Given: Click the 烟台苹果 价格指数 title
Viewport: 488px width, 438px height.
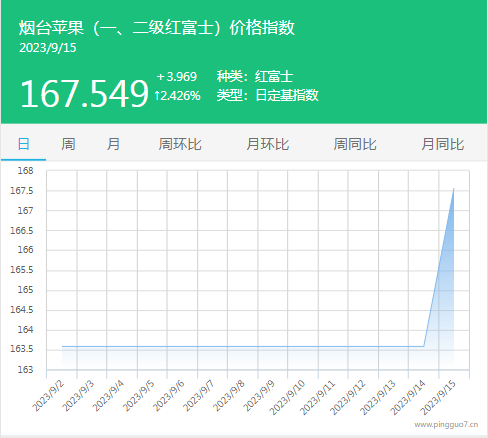Looking at the screenshot, I should pyautogui.click(x=157, y=27).
